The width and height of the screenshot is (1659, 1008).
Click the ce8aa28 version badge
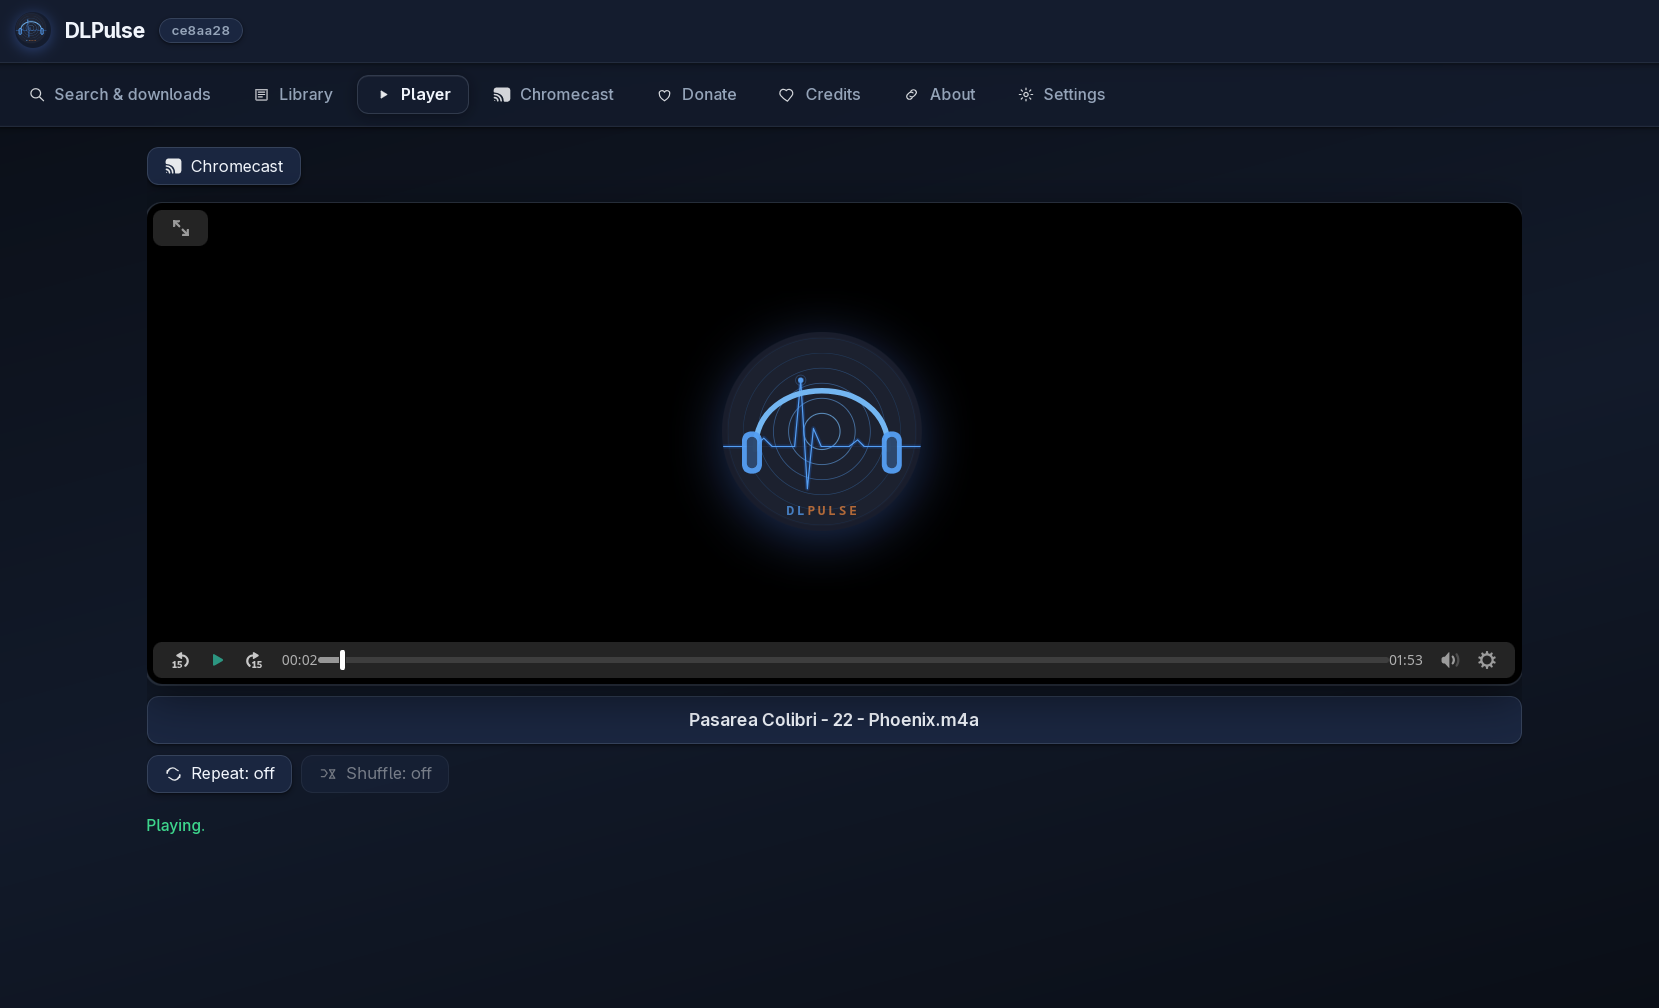click(201, 31)
